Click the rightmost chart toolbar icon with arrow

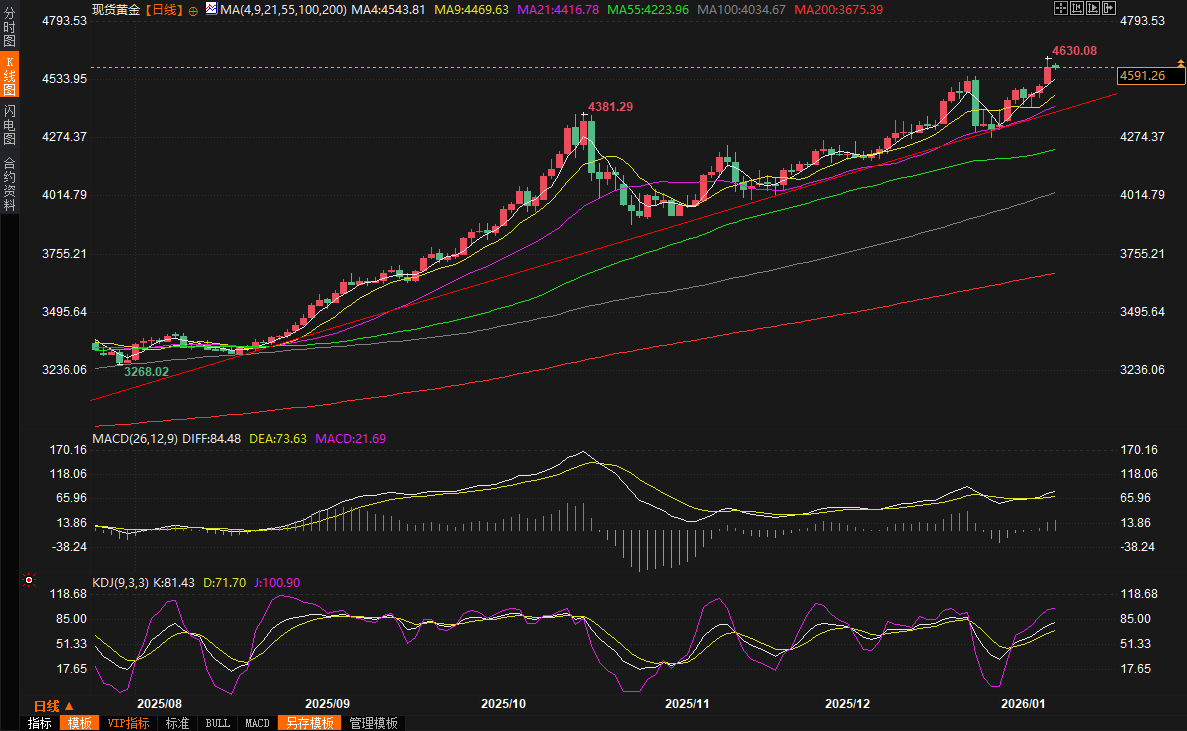click(x=1107, y=9)
